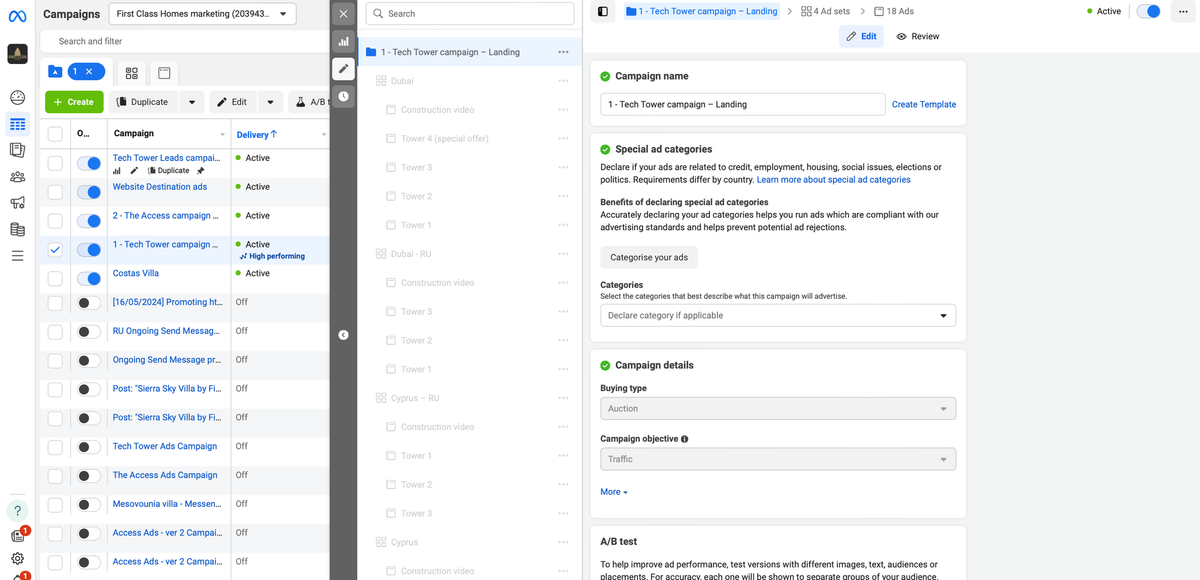Click the First Class business profile thumbnail
The width and height of the screenshot is (1200, 580).
pos(17,54)
